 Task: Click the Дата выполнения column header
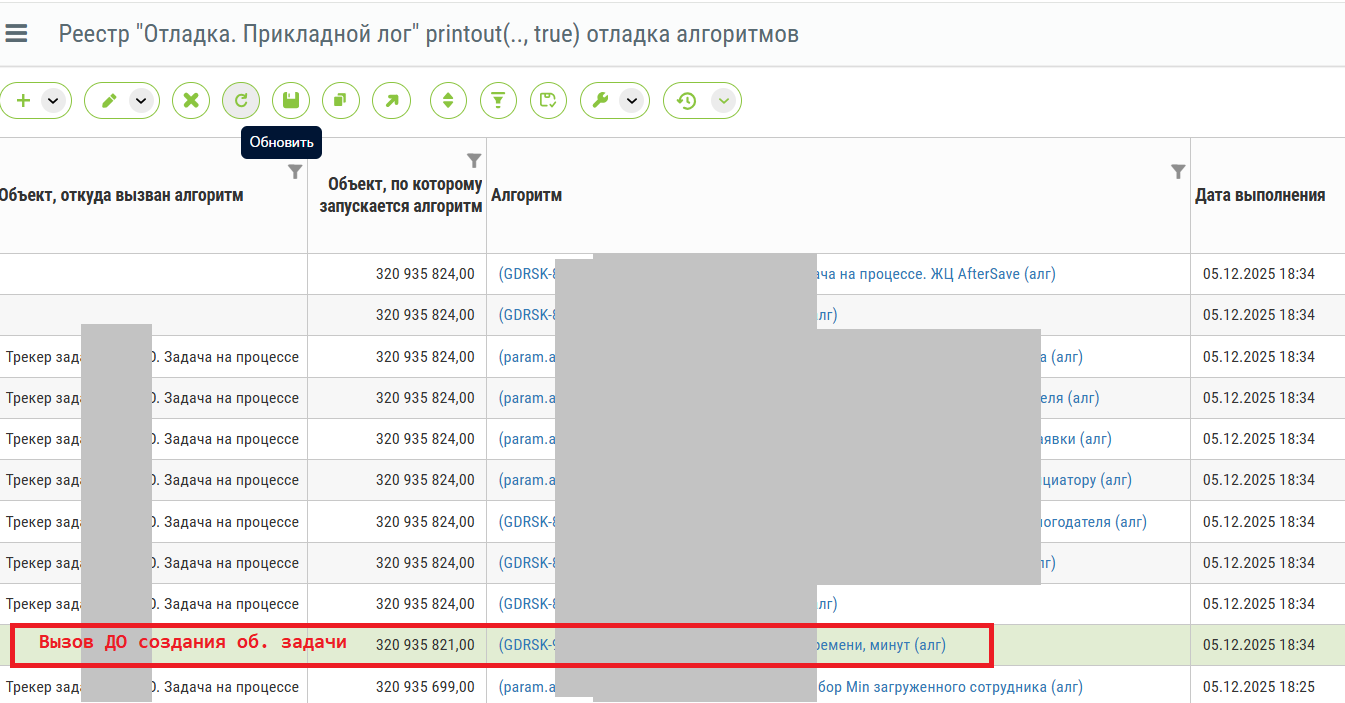coord(1260,195)
